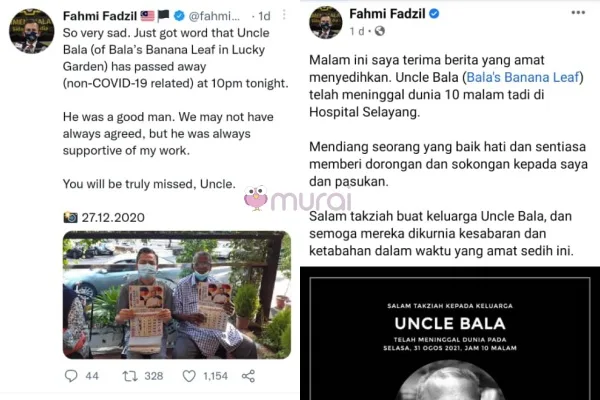
Task: Open the Uncle Bala condolence image
Action: pyautogui.click(x=450, y=333)
